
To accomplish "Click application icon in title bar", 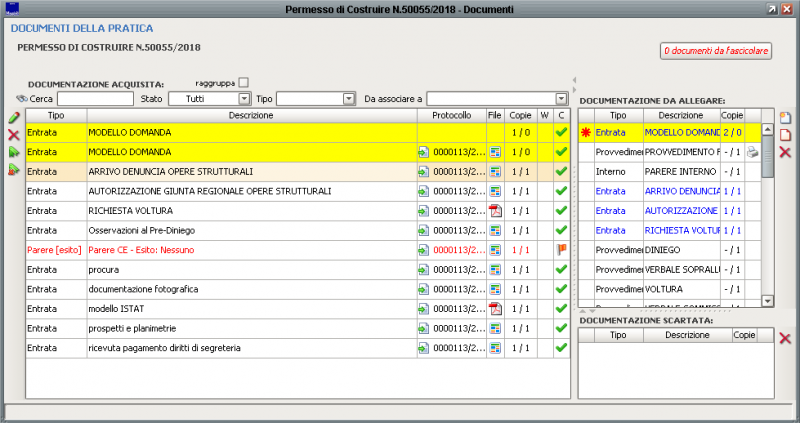I will pos(12,9).
